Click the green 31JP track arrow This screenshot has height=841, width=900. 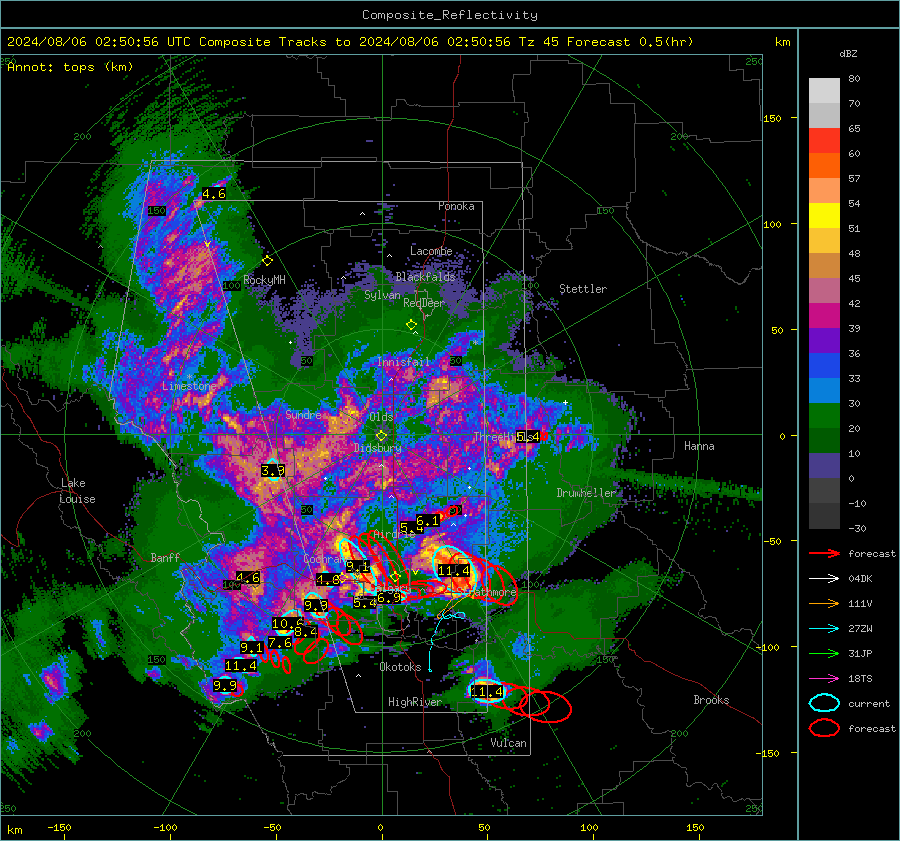tap(824, 653)
